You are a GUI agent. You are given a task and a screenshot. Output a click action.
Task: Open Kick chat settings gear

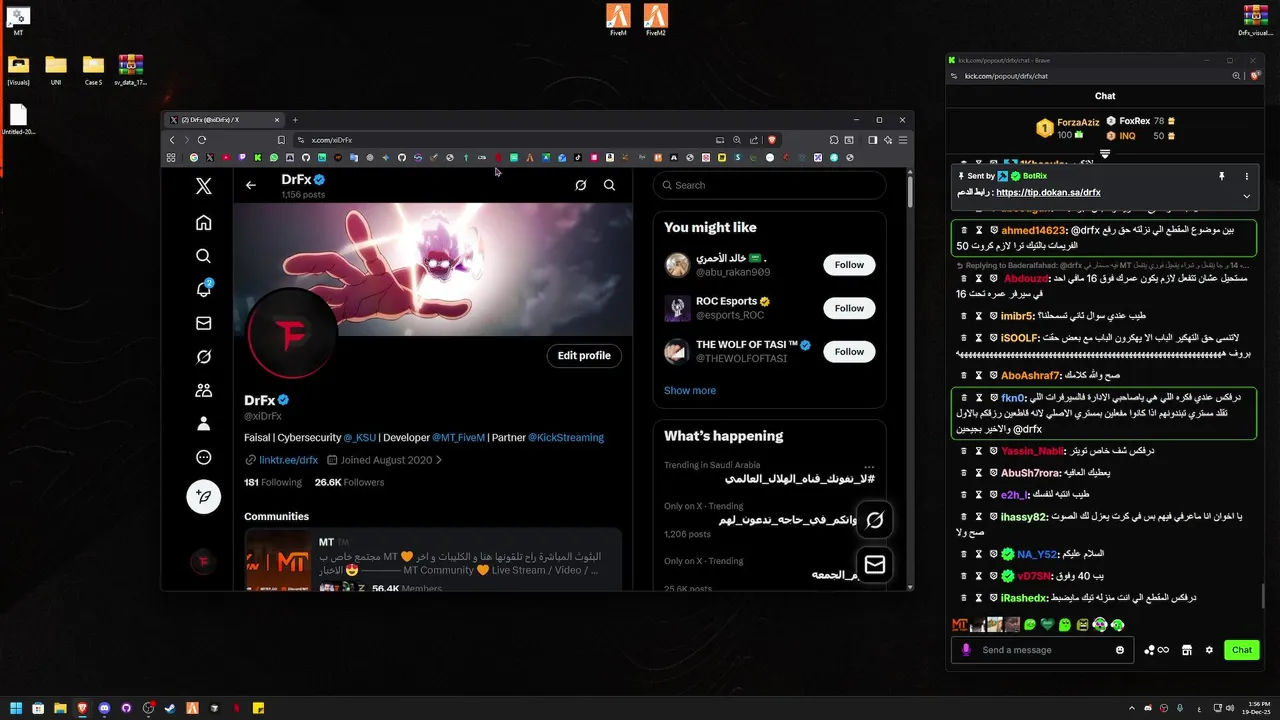coord(1209,650)
